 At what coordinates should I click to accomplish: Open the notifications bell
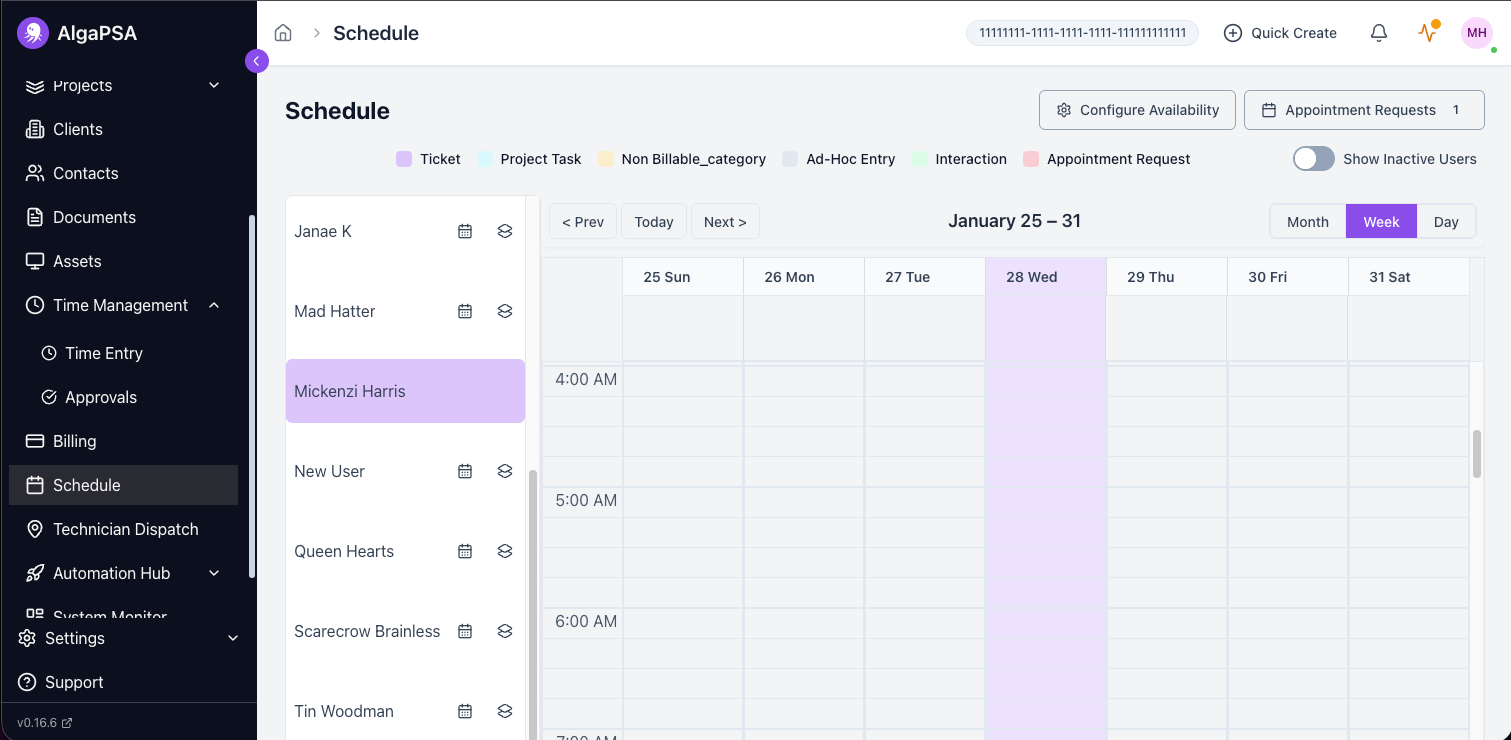point(1379,33)
